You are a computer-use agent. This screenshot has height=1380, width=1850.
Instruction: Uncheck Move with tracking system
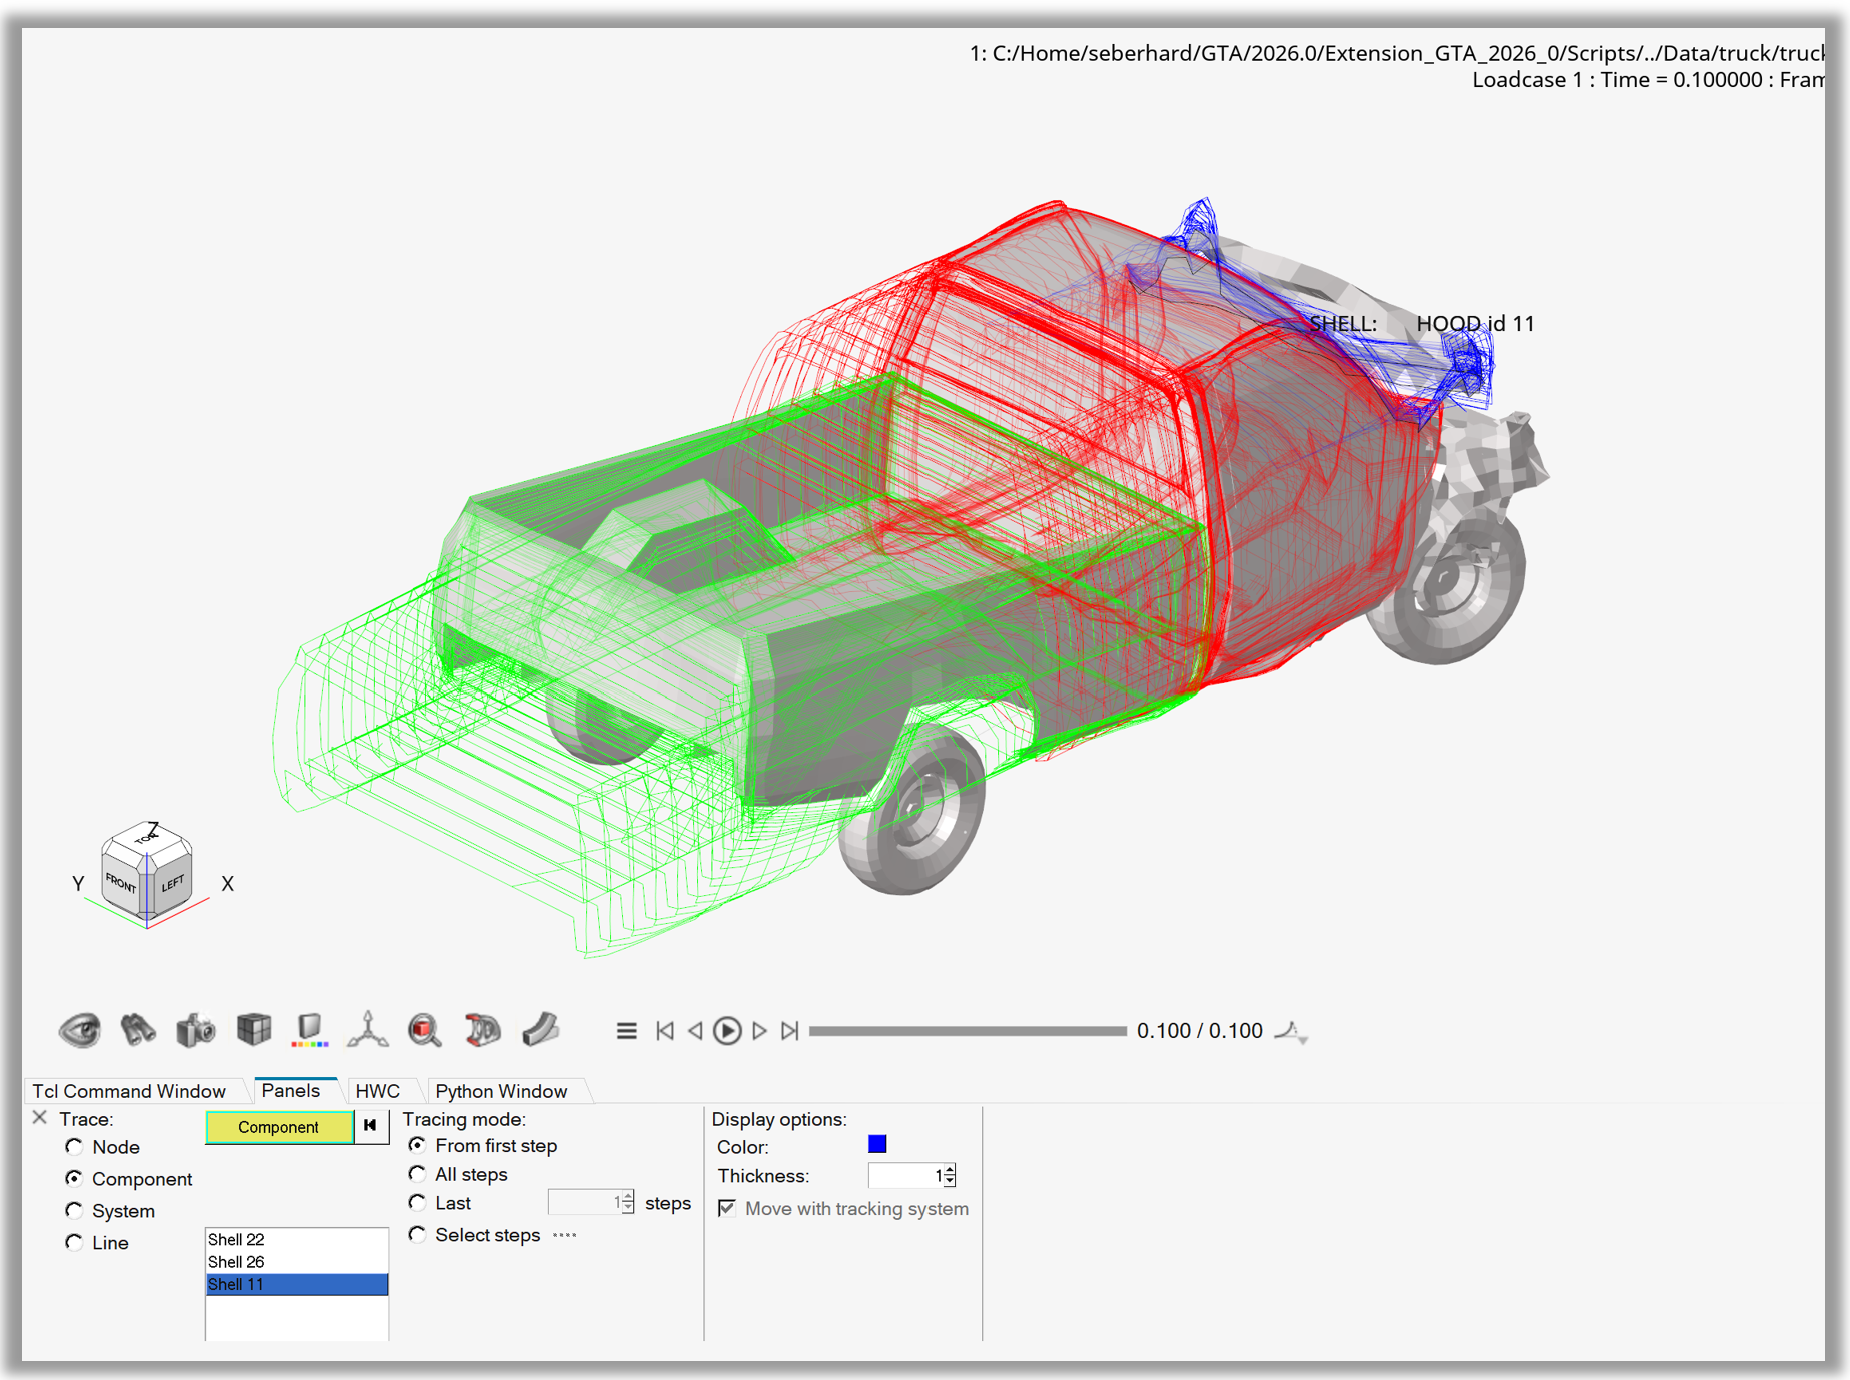coord(727,1209)
